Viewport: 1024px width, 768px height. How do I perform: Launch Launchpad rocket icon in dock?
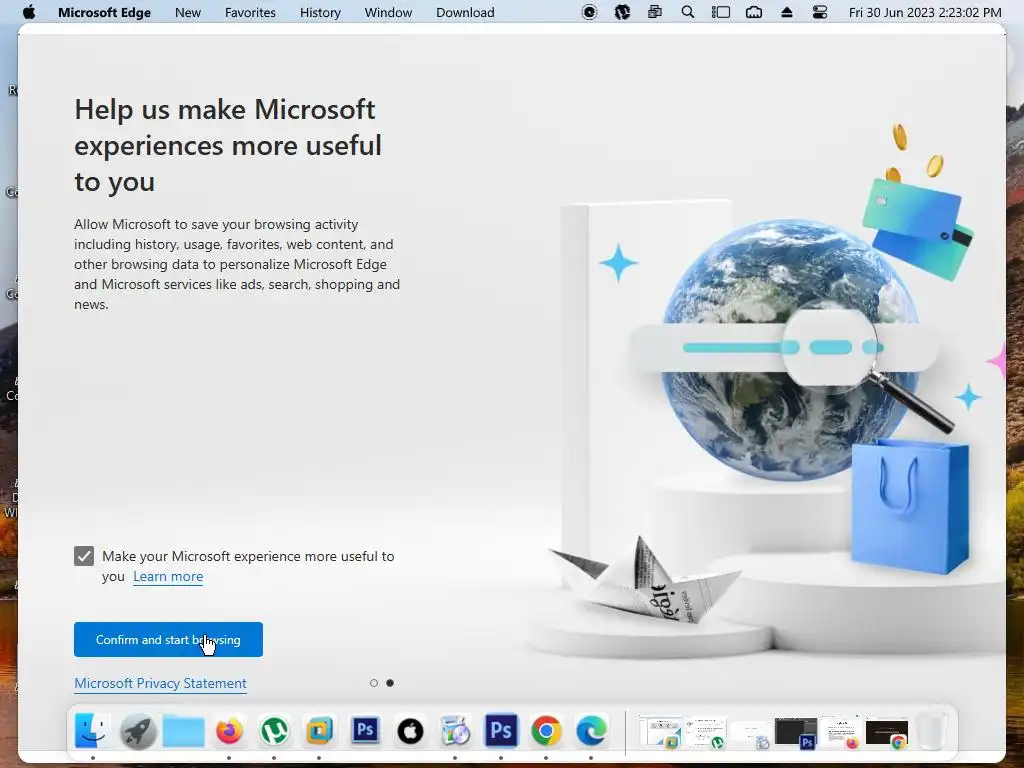pyautogui.click(x=138, y=731)
